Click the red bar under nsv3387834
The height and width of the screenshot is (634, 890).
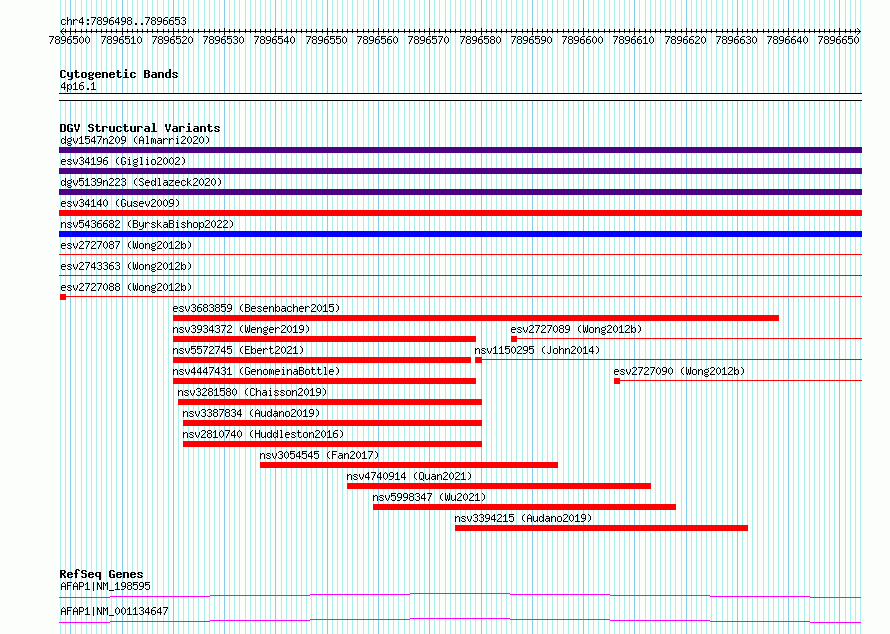pos(332,423)
